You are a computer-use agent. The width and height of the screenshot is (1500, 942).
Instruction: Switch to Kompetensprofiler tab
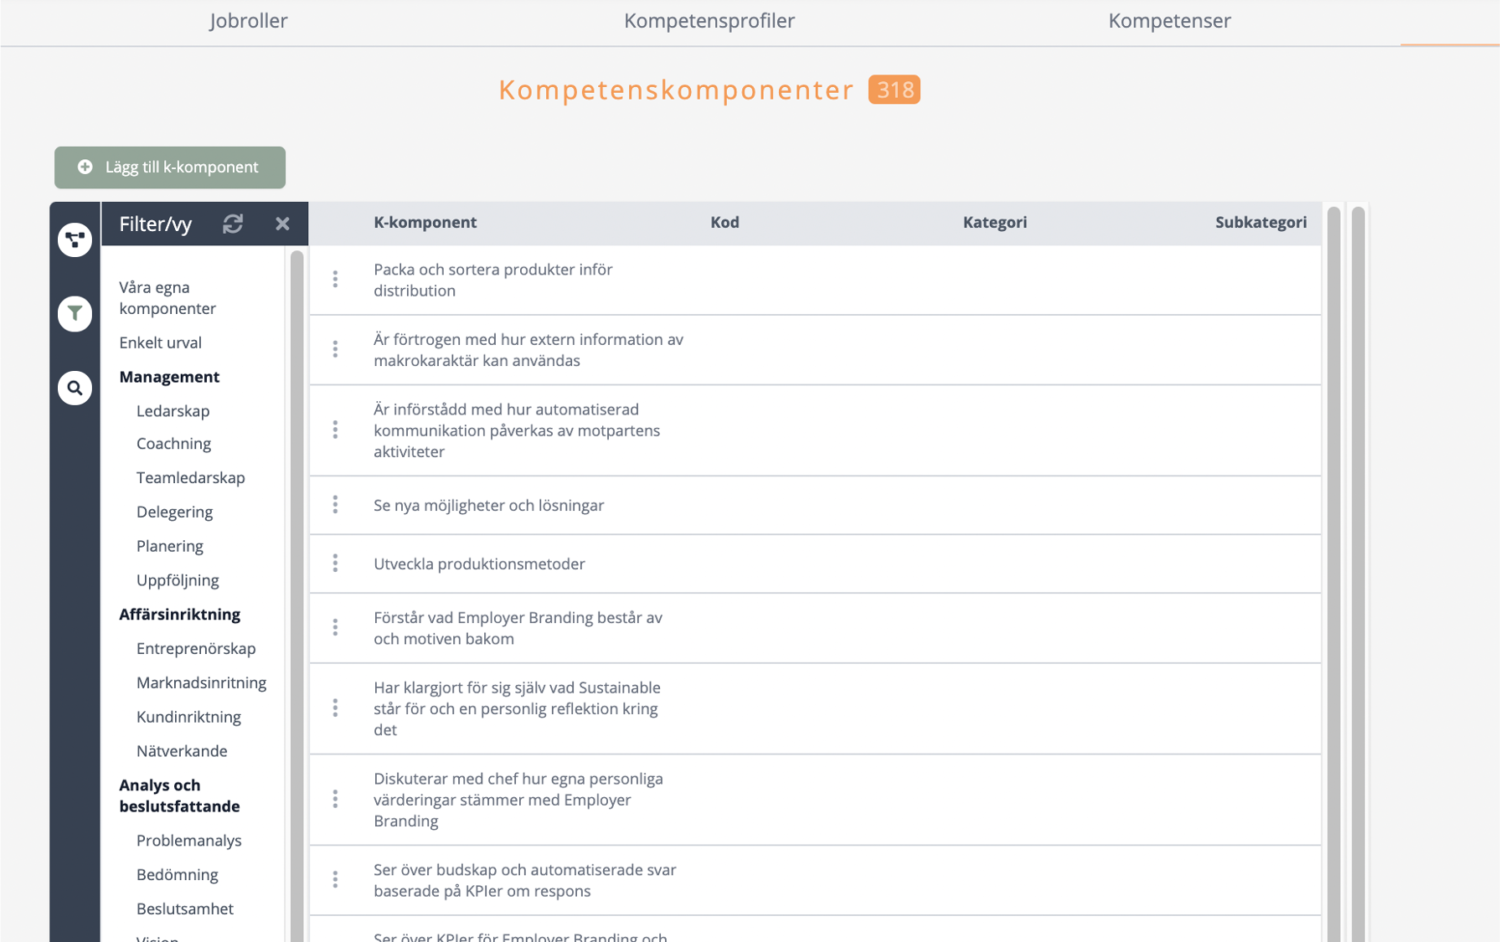click(x=709, y=21)
